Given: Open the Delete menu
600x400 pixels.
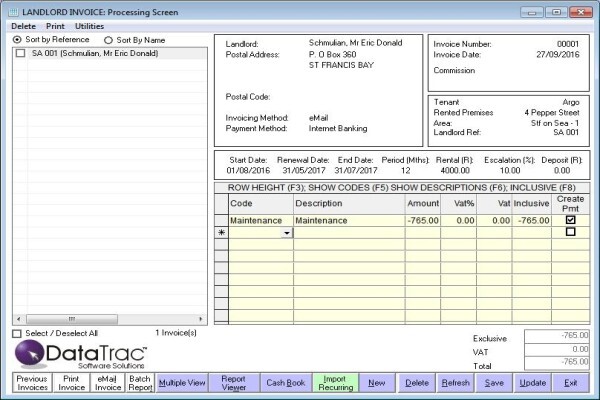Looking at the screenshot, I should coord(23,26).
